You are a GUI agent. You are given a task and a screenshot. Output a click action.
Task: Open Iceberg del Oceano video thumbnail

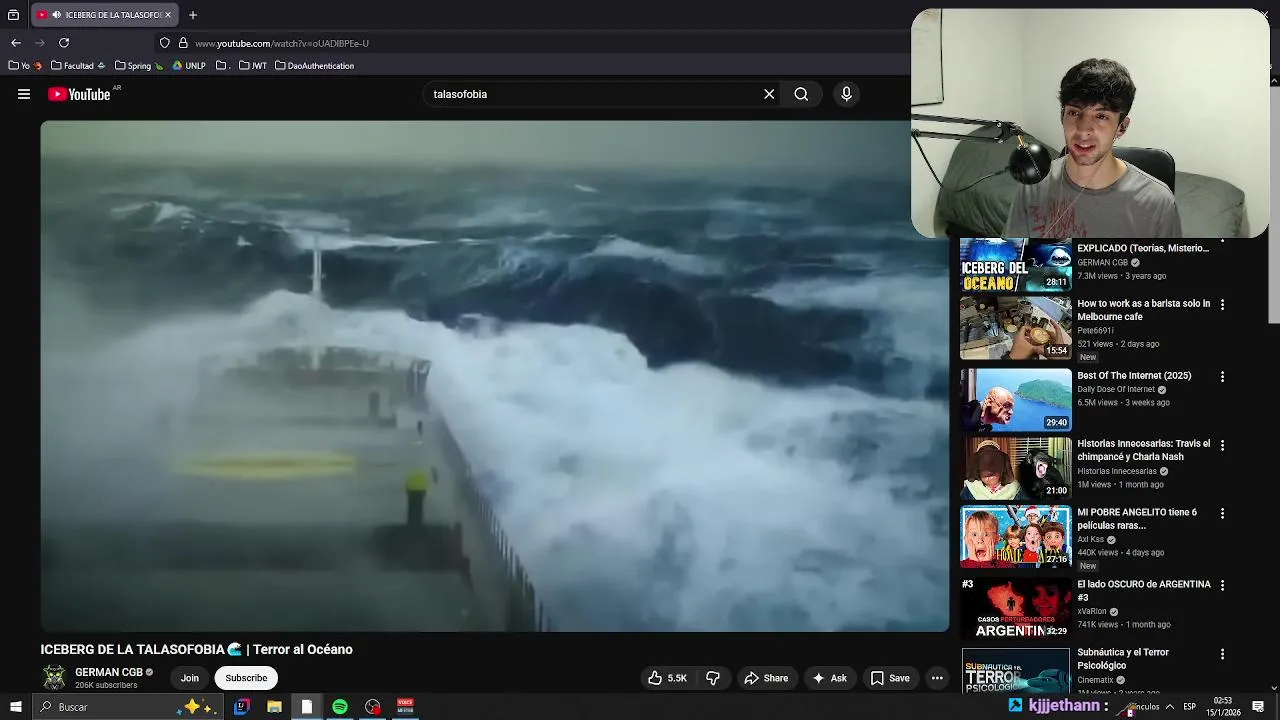click(1015, 265)
